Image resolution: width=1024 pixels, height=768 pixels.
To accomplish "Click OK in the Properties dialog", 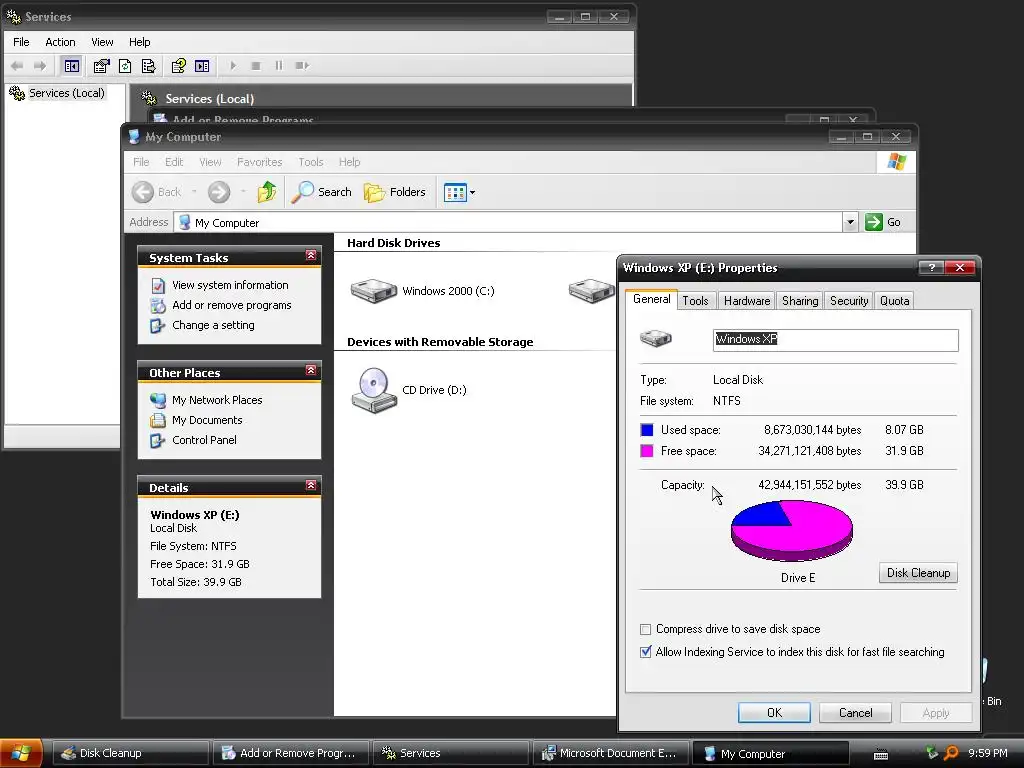I will (774, 712).
